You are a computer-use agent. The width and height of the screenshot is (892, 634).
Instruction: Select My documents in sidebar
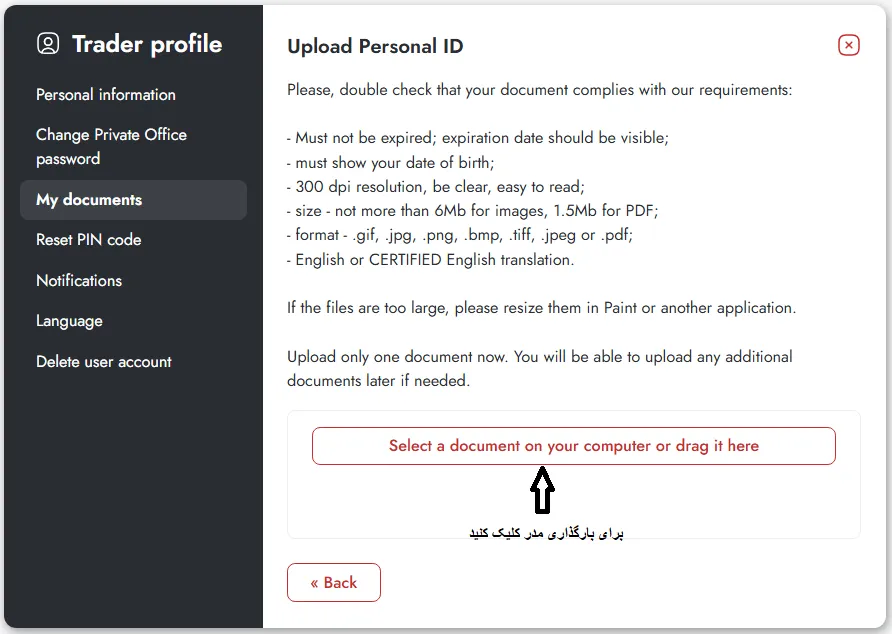(x=89, y=200)
